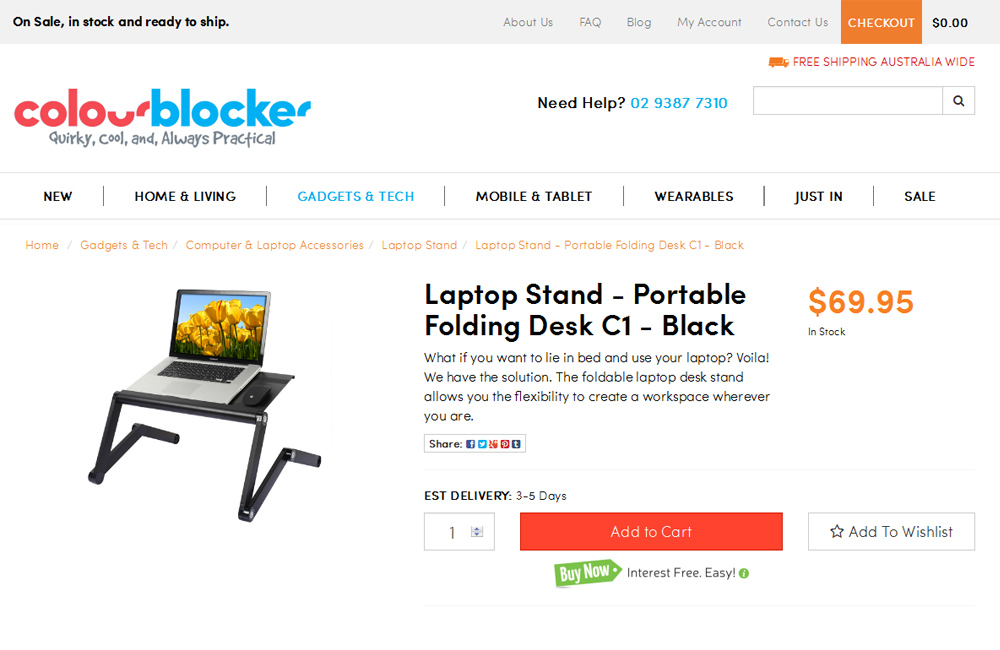1000x650 pixels.
Task: Open the Gadgets & Tech menu
Action: coord(356,196)
